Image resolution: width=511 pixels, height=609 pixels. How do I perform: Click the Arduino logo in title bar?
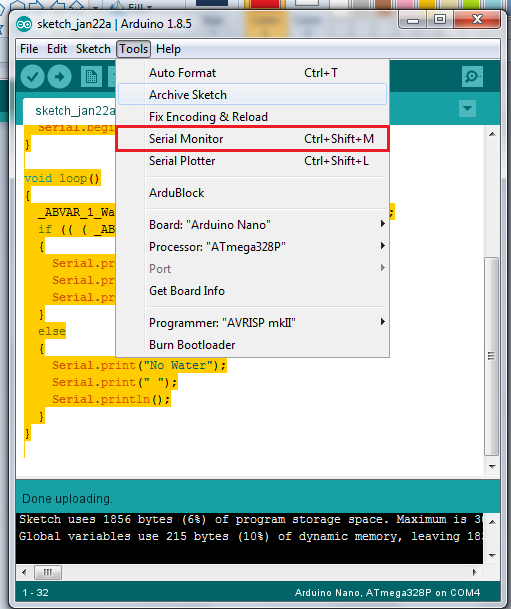coord(24,24)
